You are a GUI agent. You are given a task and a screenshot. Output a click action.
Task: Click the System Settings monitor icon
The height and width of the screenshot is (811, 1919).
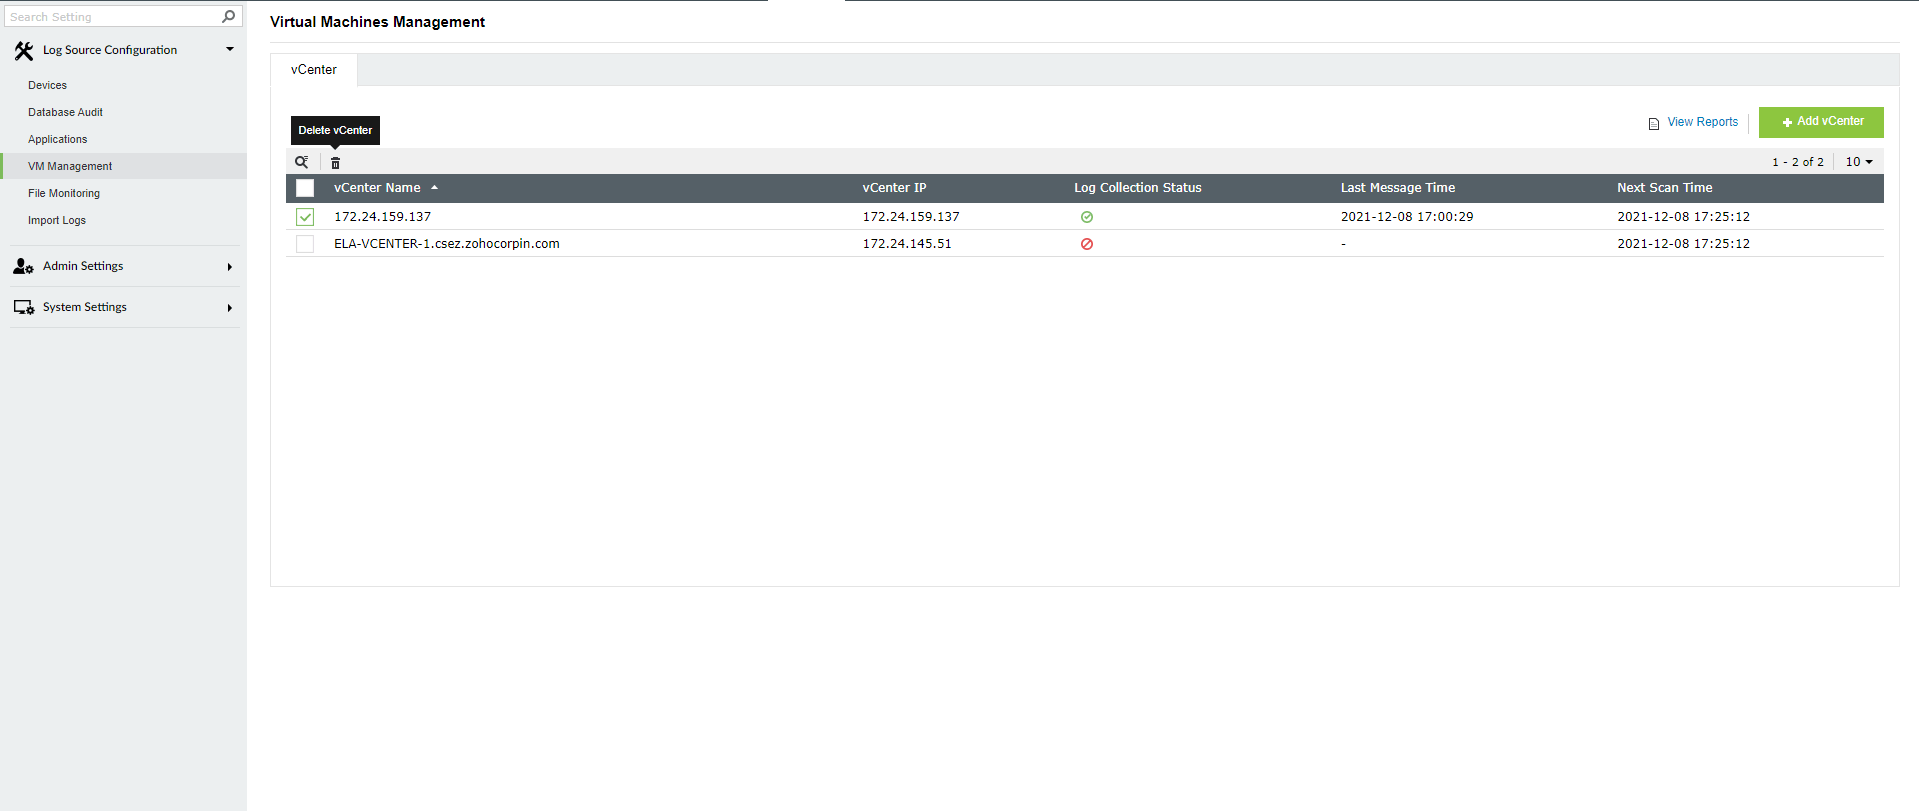[24, 307]
